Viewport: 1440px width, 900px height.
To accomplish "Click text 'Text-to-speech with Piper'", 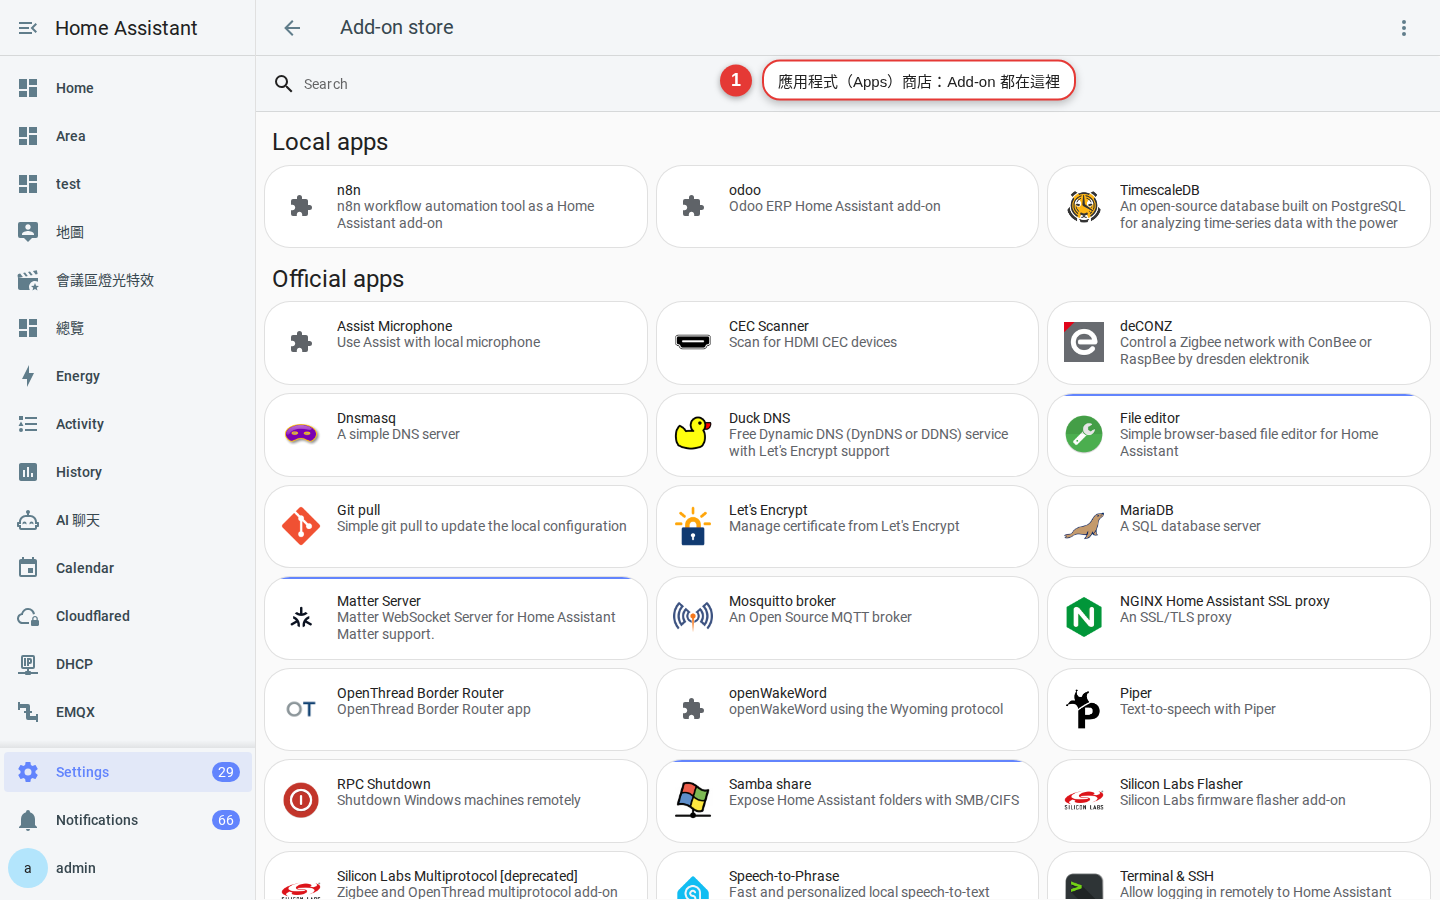I will 1198,709.
